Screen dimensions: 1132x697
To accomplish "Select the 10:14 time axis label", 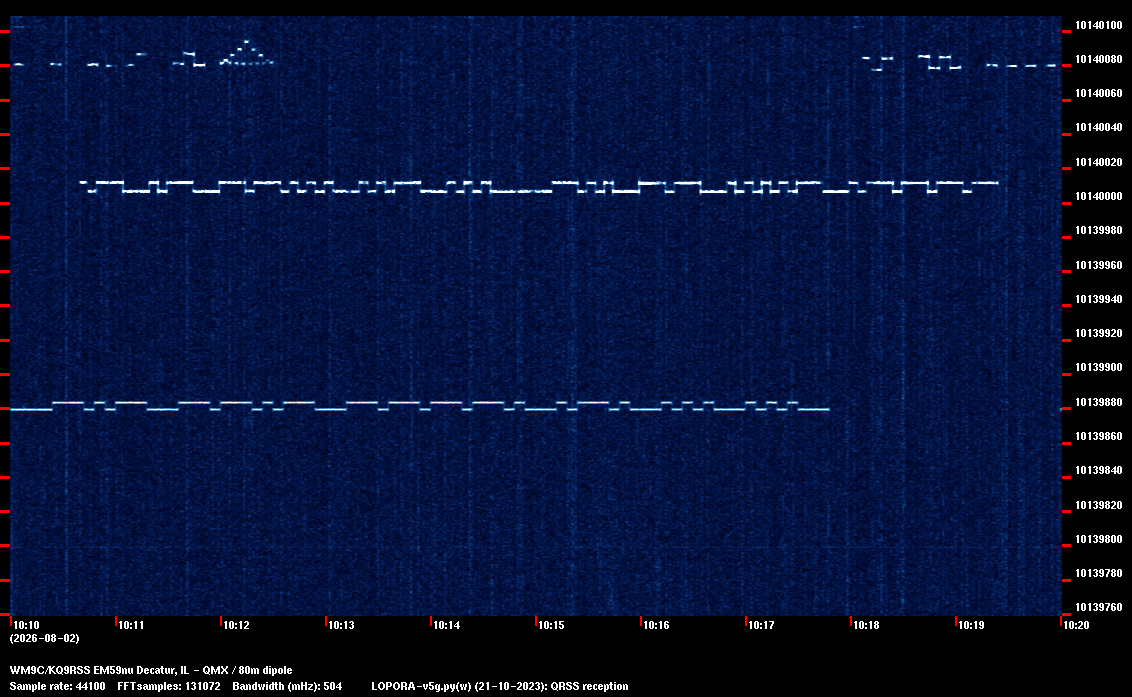I will tap(446, 625).
